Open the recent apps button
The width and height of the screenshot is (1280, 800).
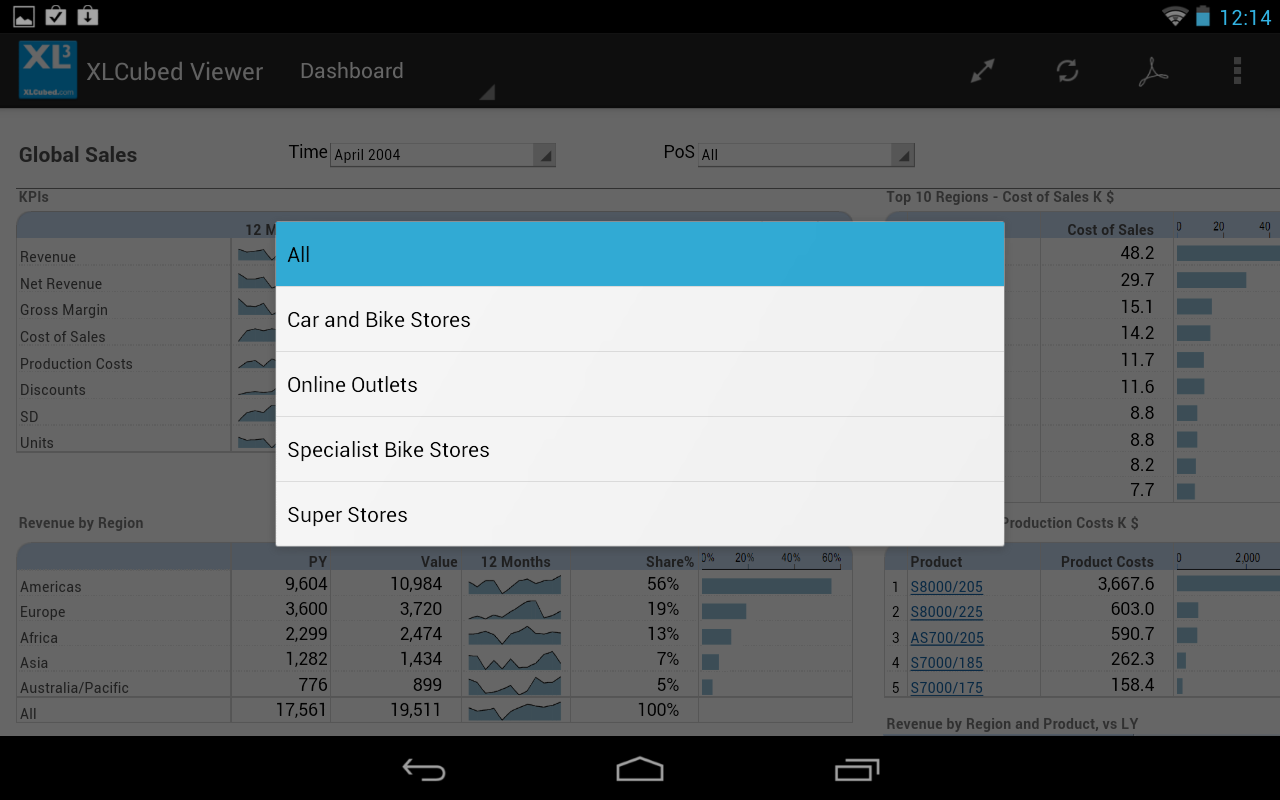(x=857, y=770)
